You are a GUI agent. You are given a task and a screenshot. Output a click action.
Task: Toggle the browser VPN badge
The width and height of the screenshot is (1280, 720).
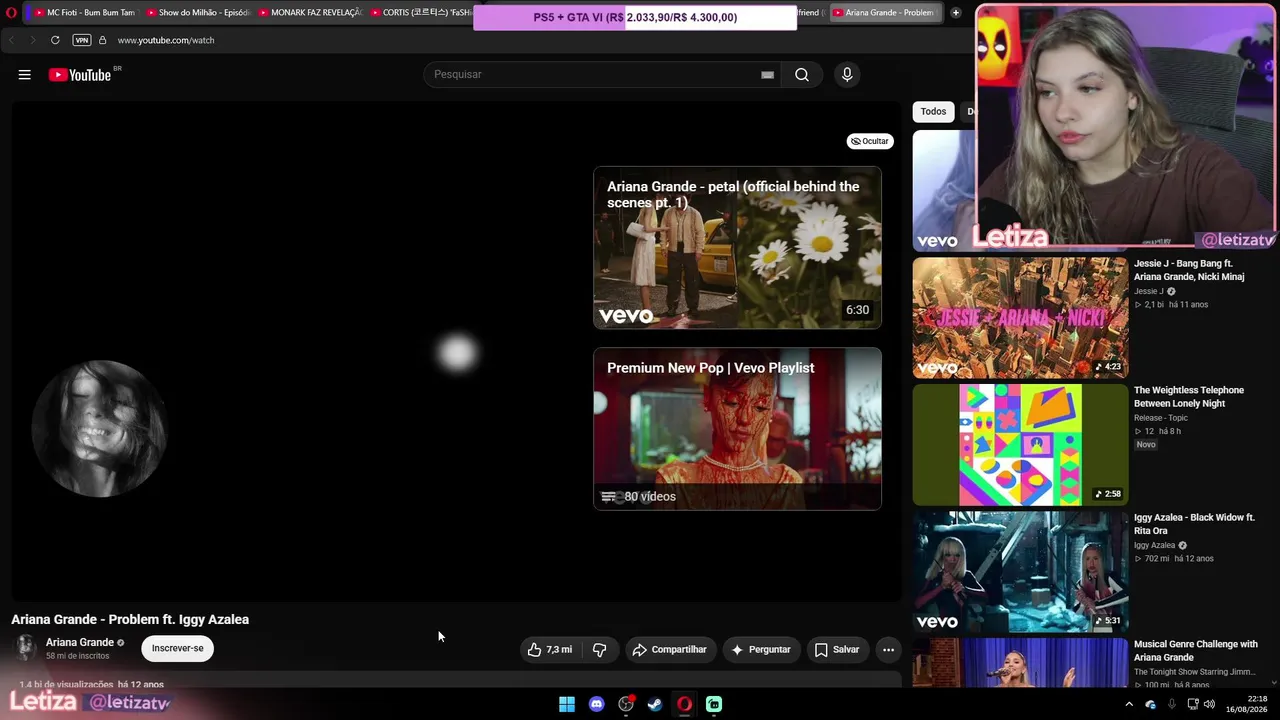82,40
